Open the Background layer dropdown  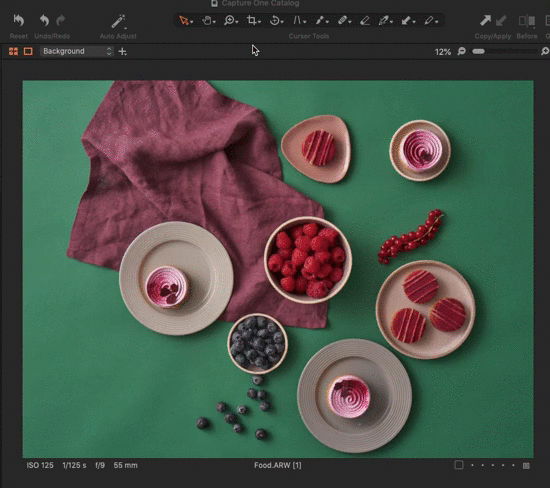click(x=76, y=51)
